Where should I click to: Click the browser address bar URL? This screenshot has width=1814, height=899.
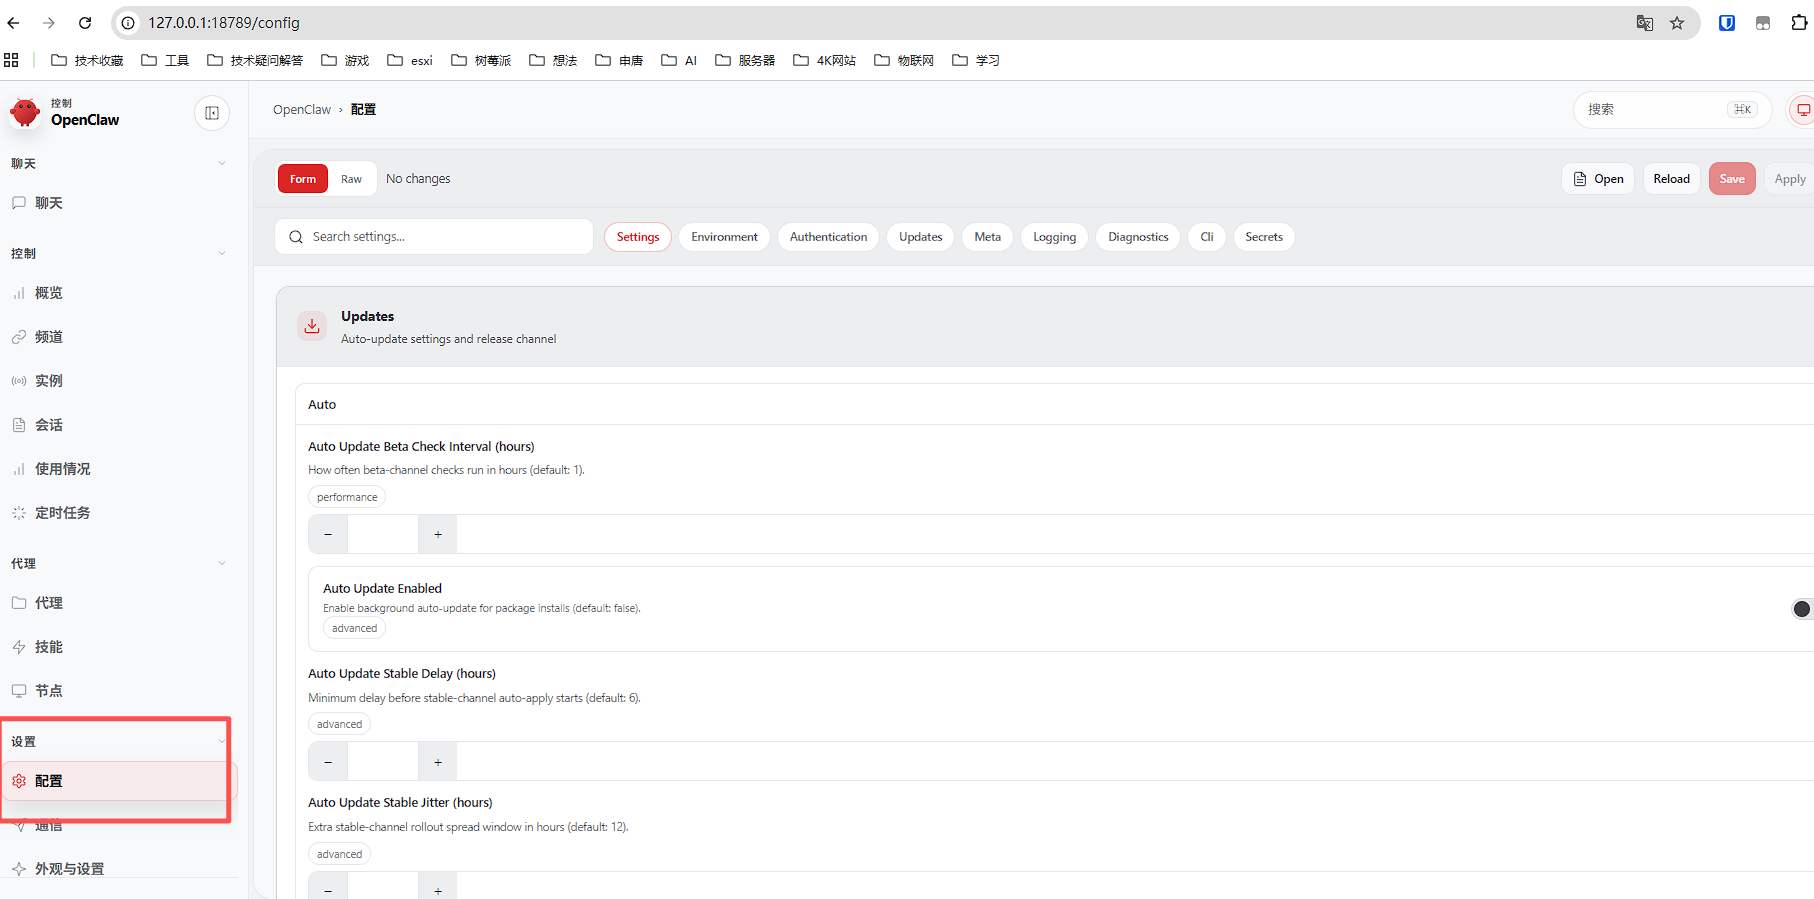[224, 23]
